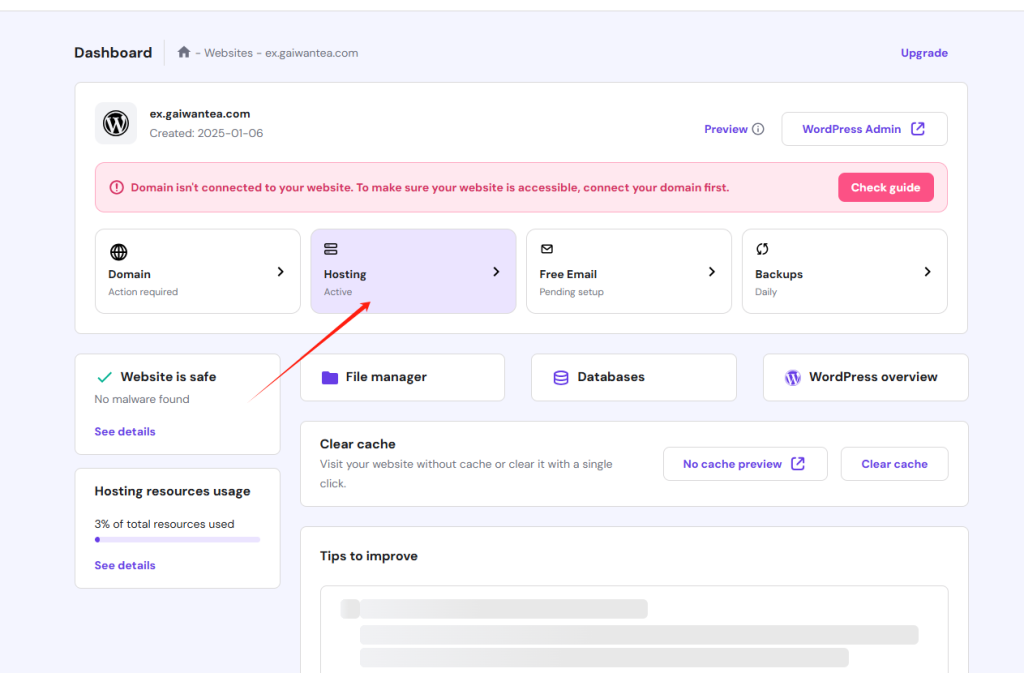1024x673 pixels.
Task: Open Backups via its chevron arrow
Action: pyautogui.click(x=927, y=272)
